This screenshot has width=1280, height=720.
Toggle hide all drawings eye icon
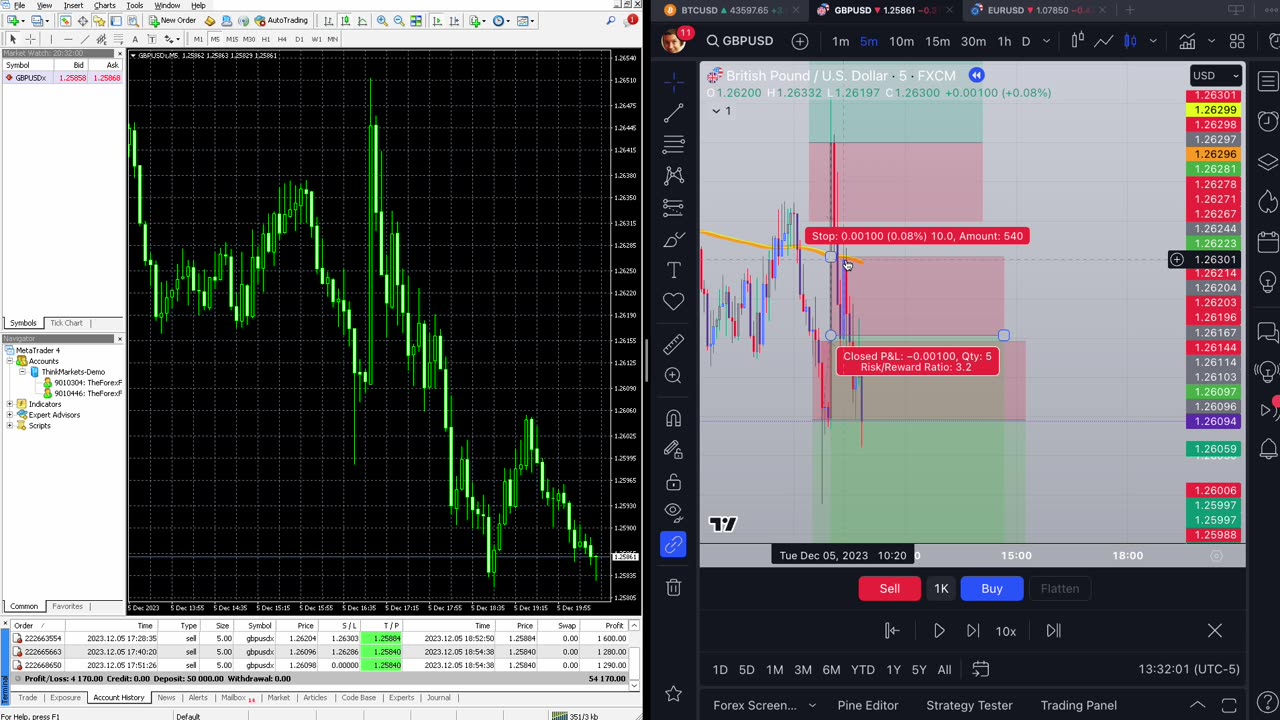pyautogui.click(x=673, y=513)
